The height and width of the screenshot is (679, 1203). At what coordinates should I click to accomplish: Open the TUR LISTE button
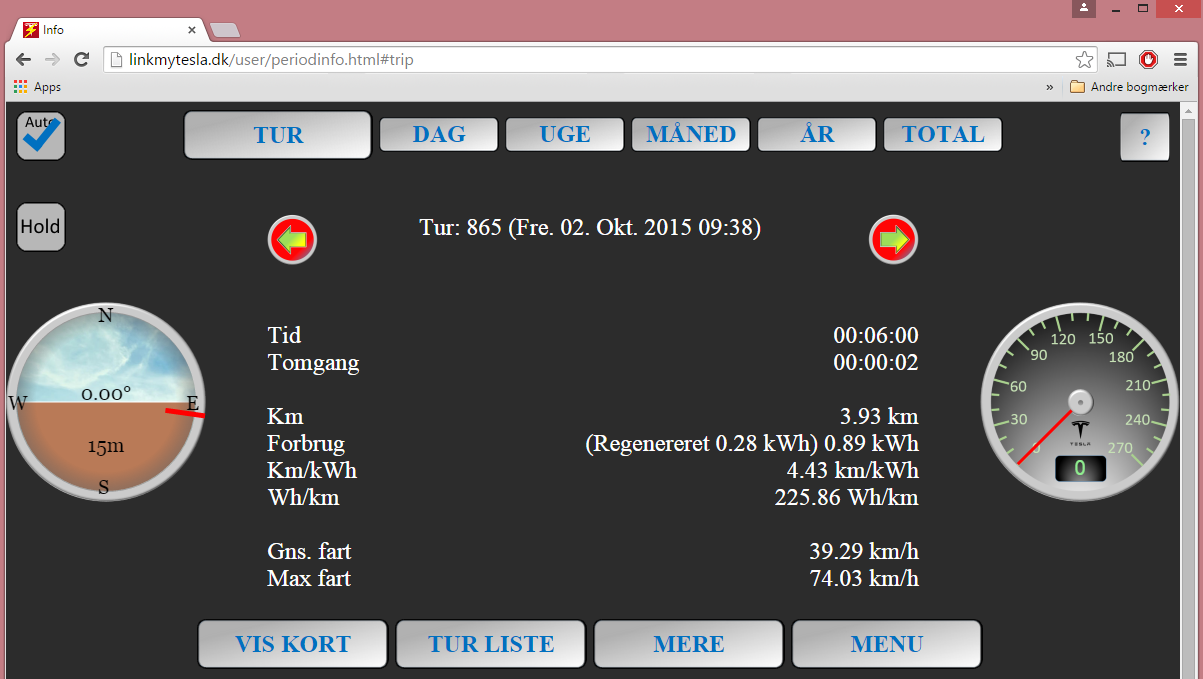click(491, 644)
